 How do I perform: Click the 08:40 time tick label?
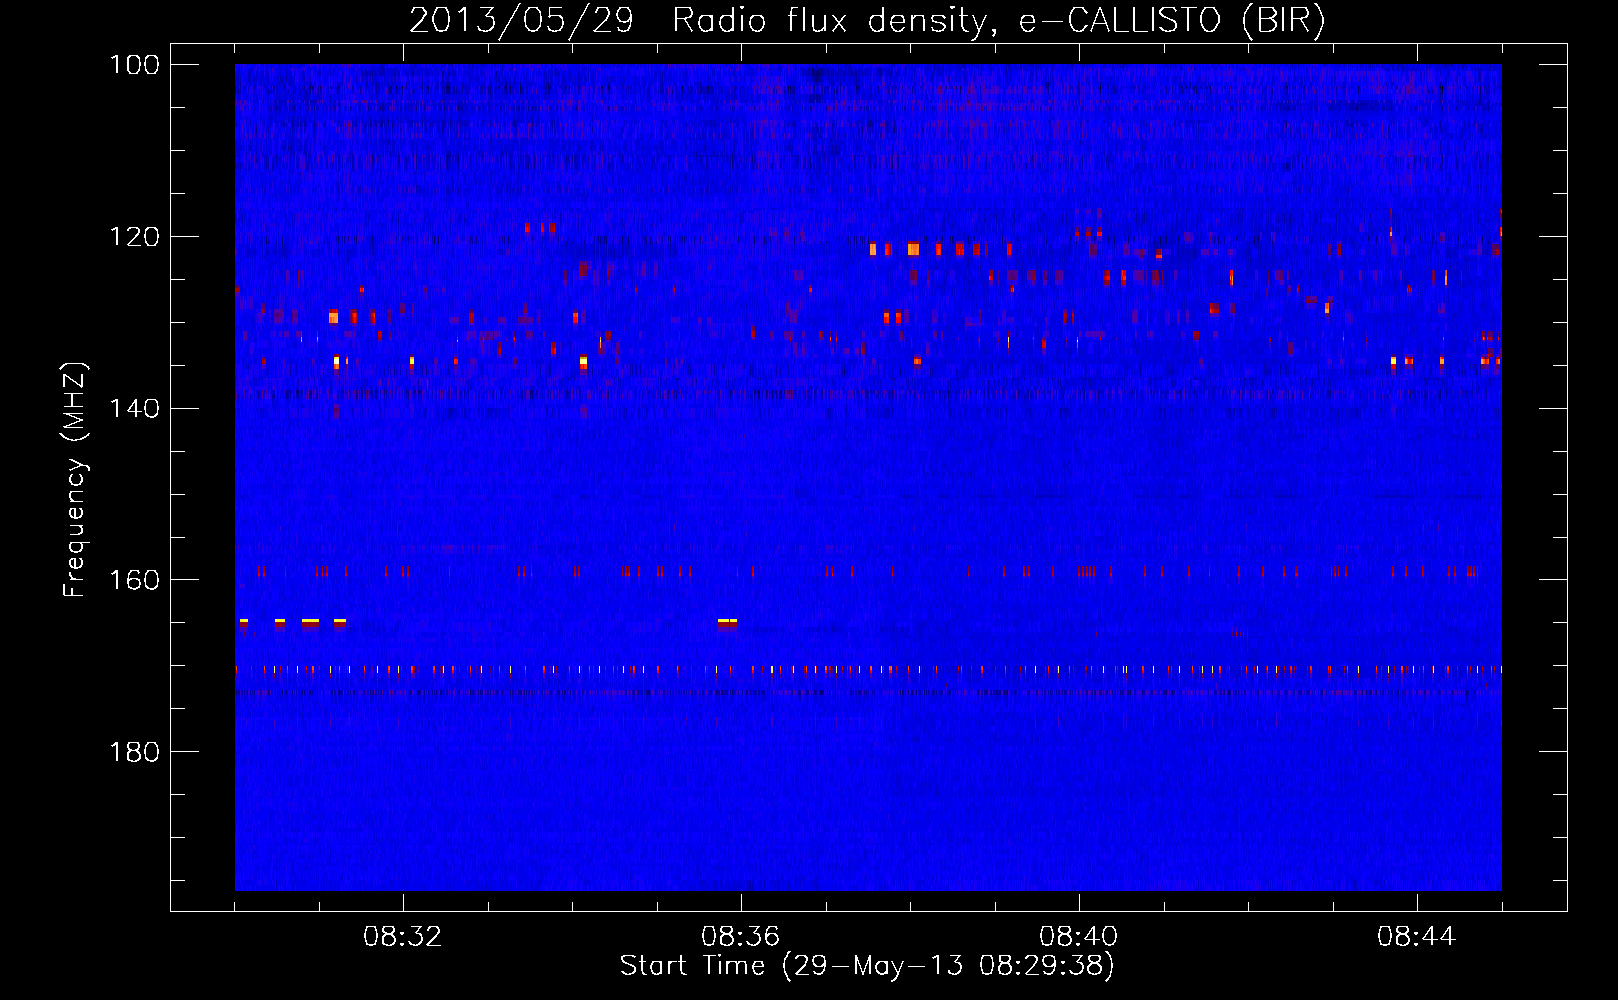coord(1079,937)
